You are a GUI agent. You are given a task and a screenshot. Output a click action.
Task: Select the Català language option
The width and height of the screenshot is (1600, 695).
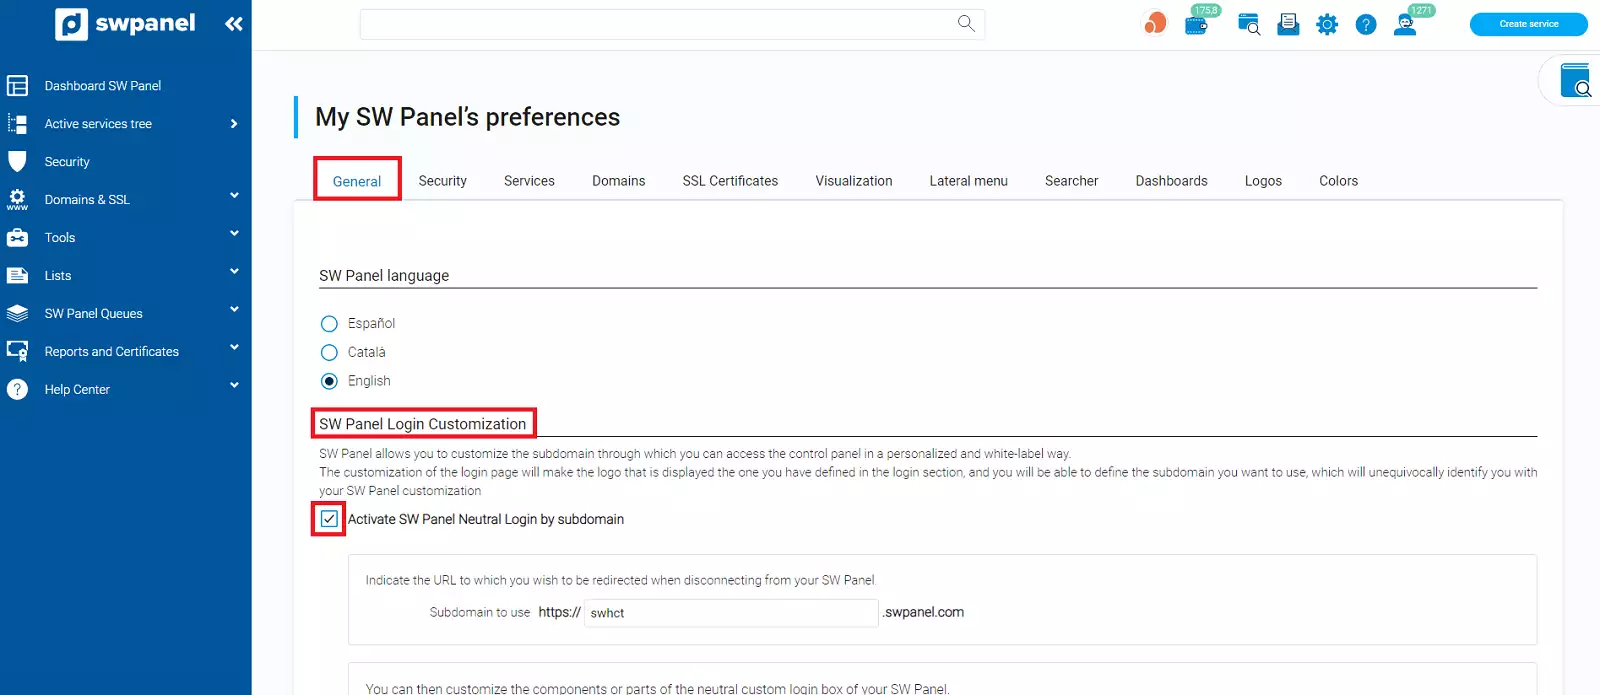(329, 353)
